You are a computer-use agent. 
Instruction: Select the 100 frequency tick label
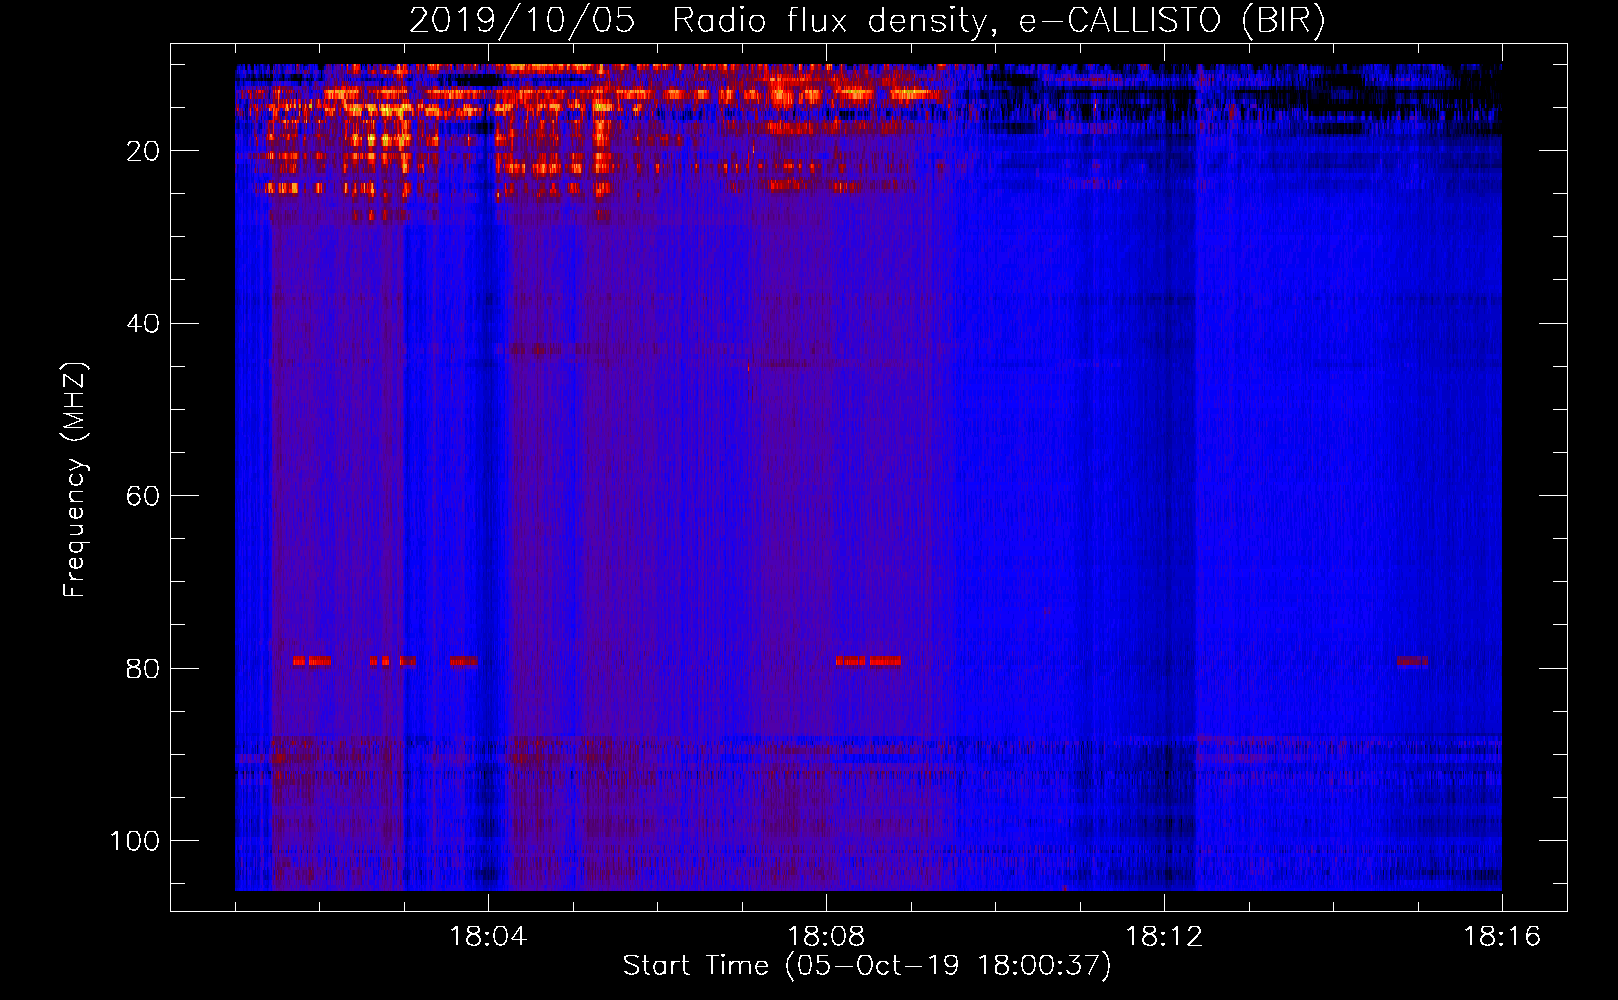pos(135,841)
